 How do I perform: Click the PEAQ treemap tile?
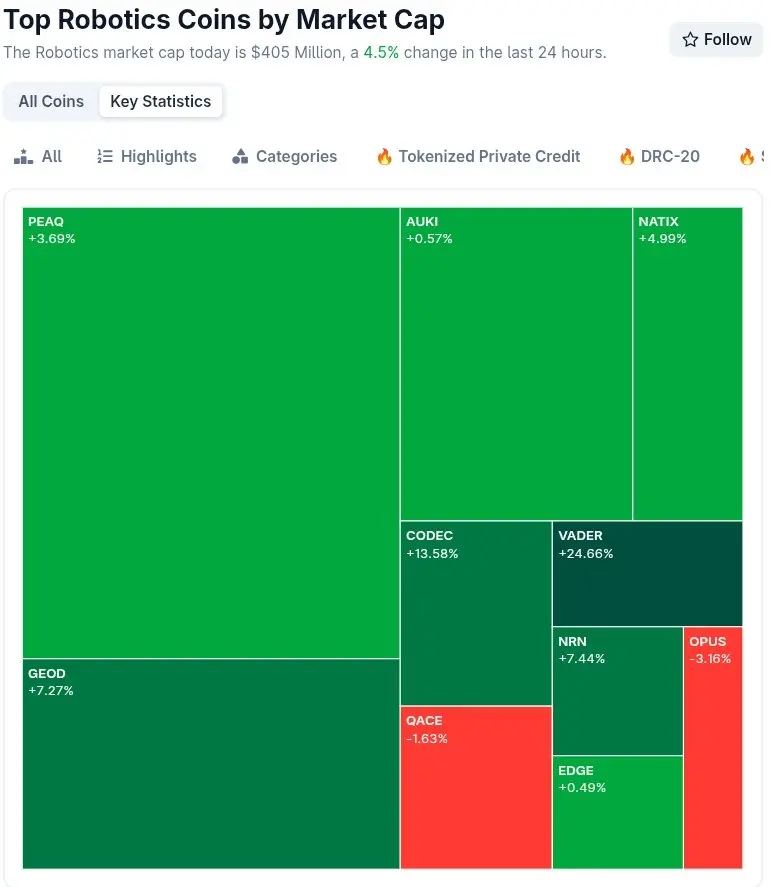coord(211,433)
